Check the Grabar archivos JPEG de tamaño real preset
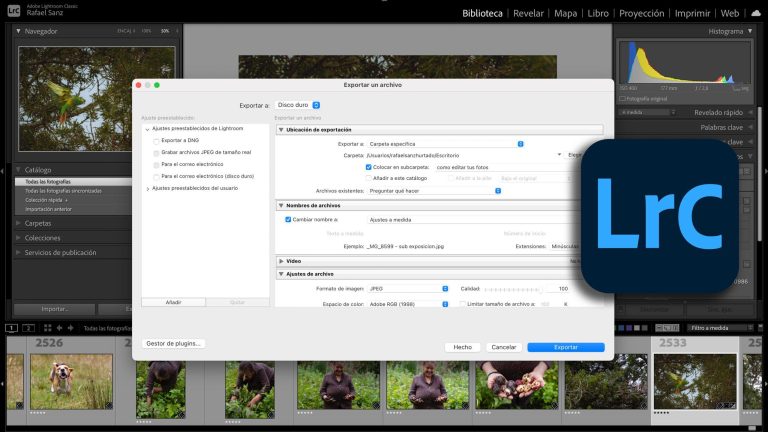Image resolution: width=768 pixels, height=432 pixels. [156, 153]
